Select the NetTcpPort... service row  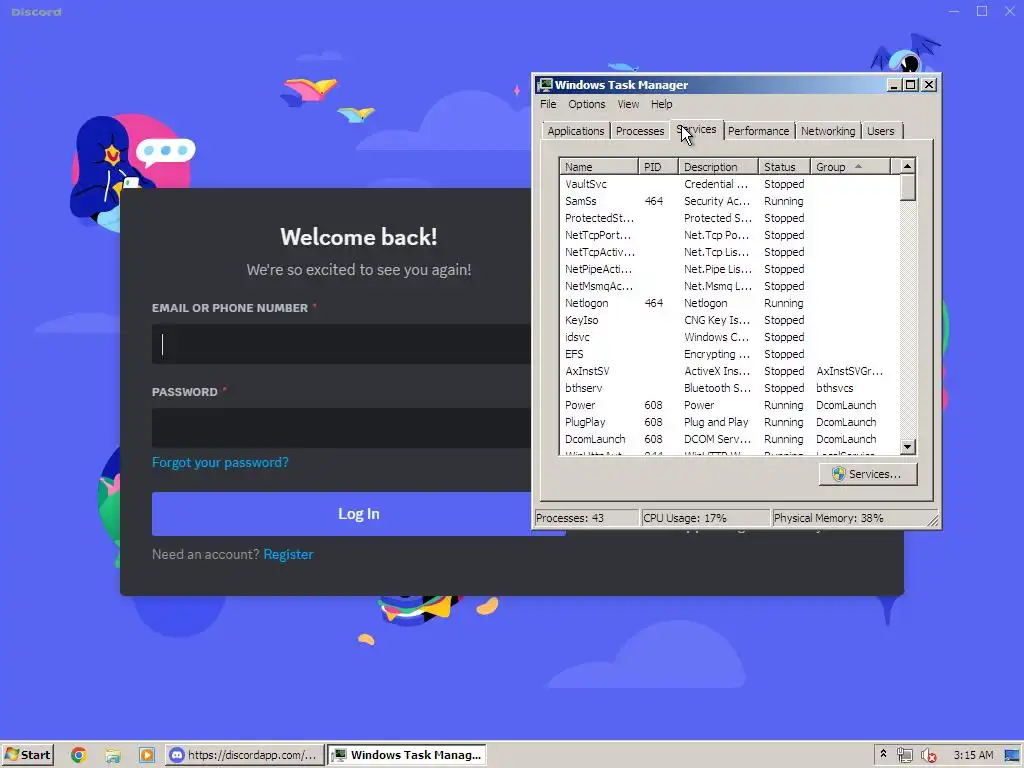[729, 235]
